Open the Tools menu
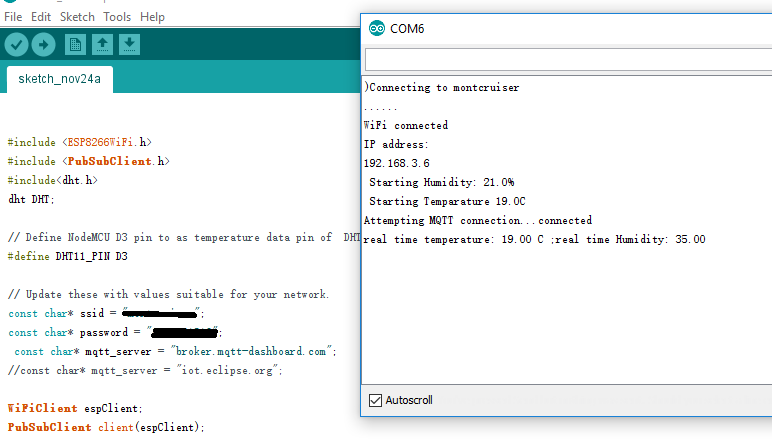Image resolution: width=772 pixels, height=439 pixels. pyautogui.click(x=117, y=17)
